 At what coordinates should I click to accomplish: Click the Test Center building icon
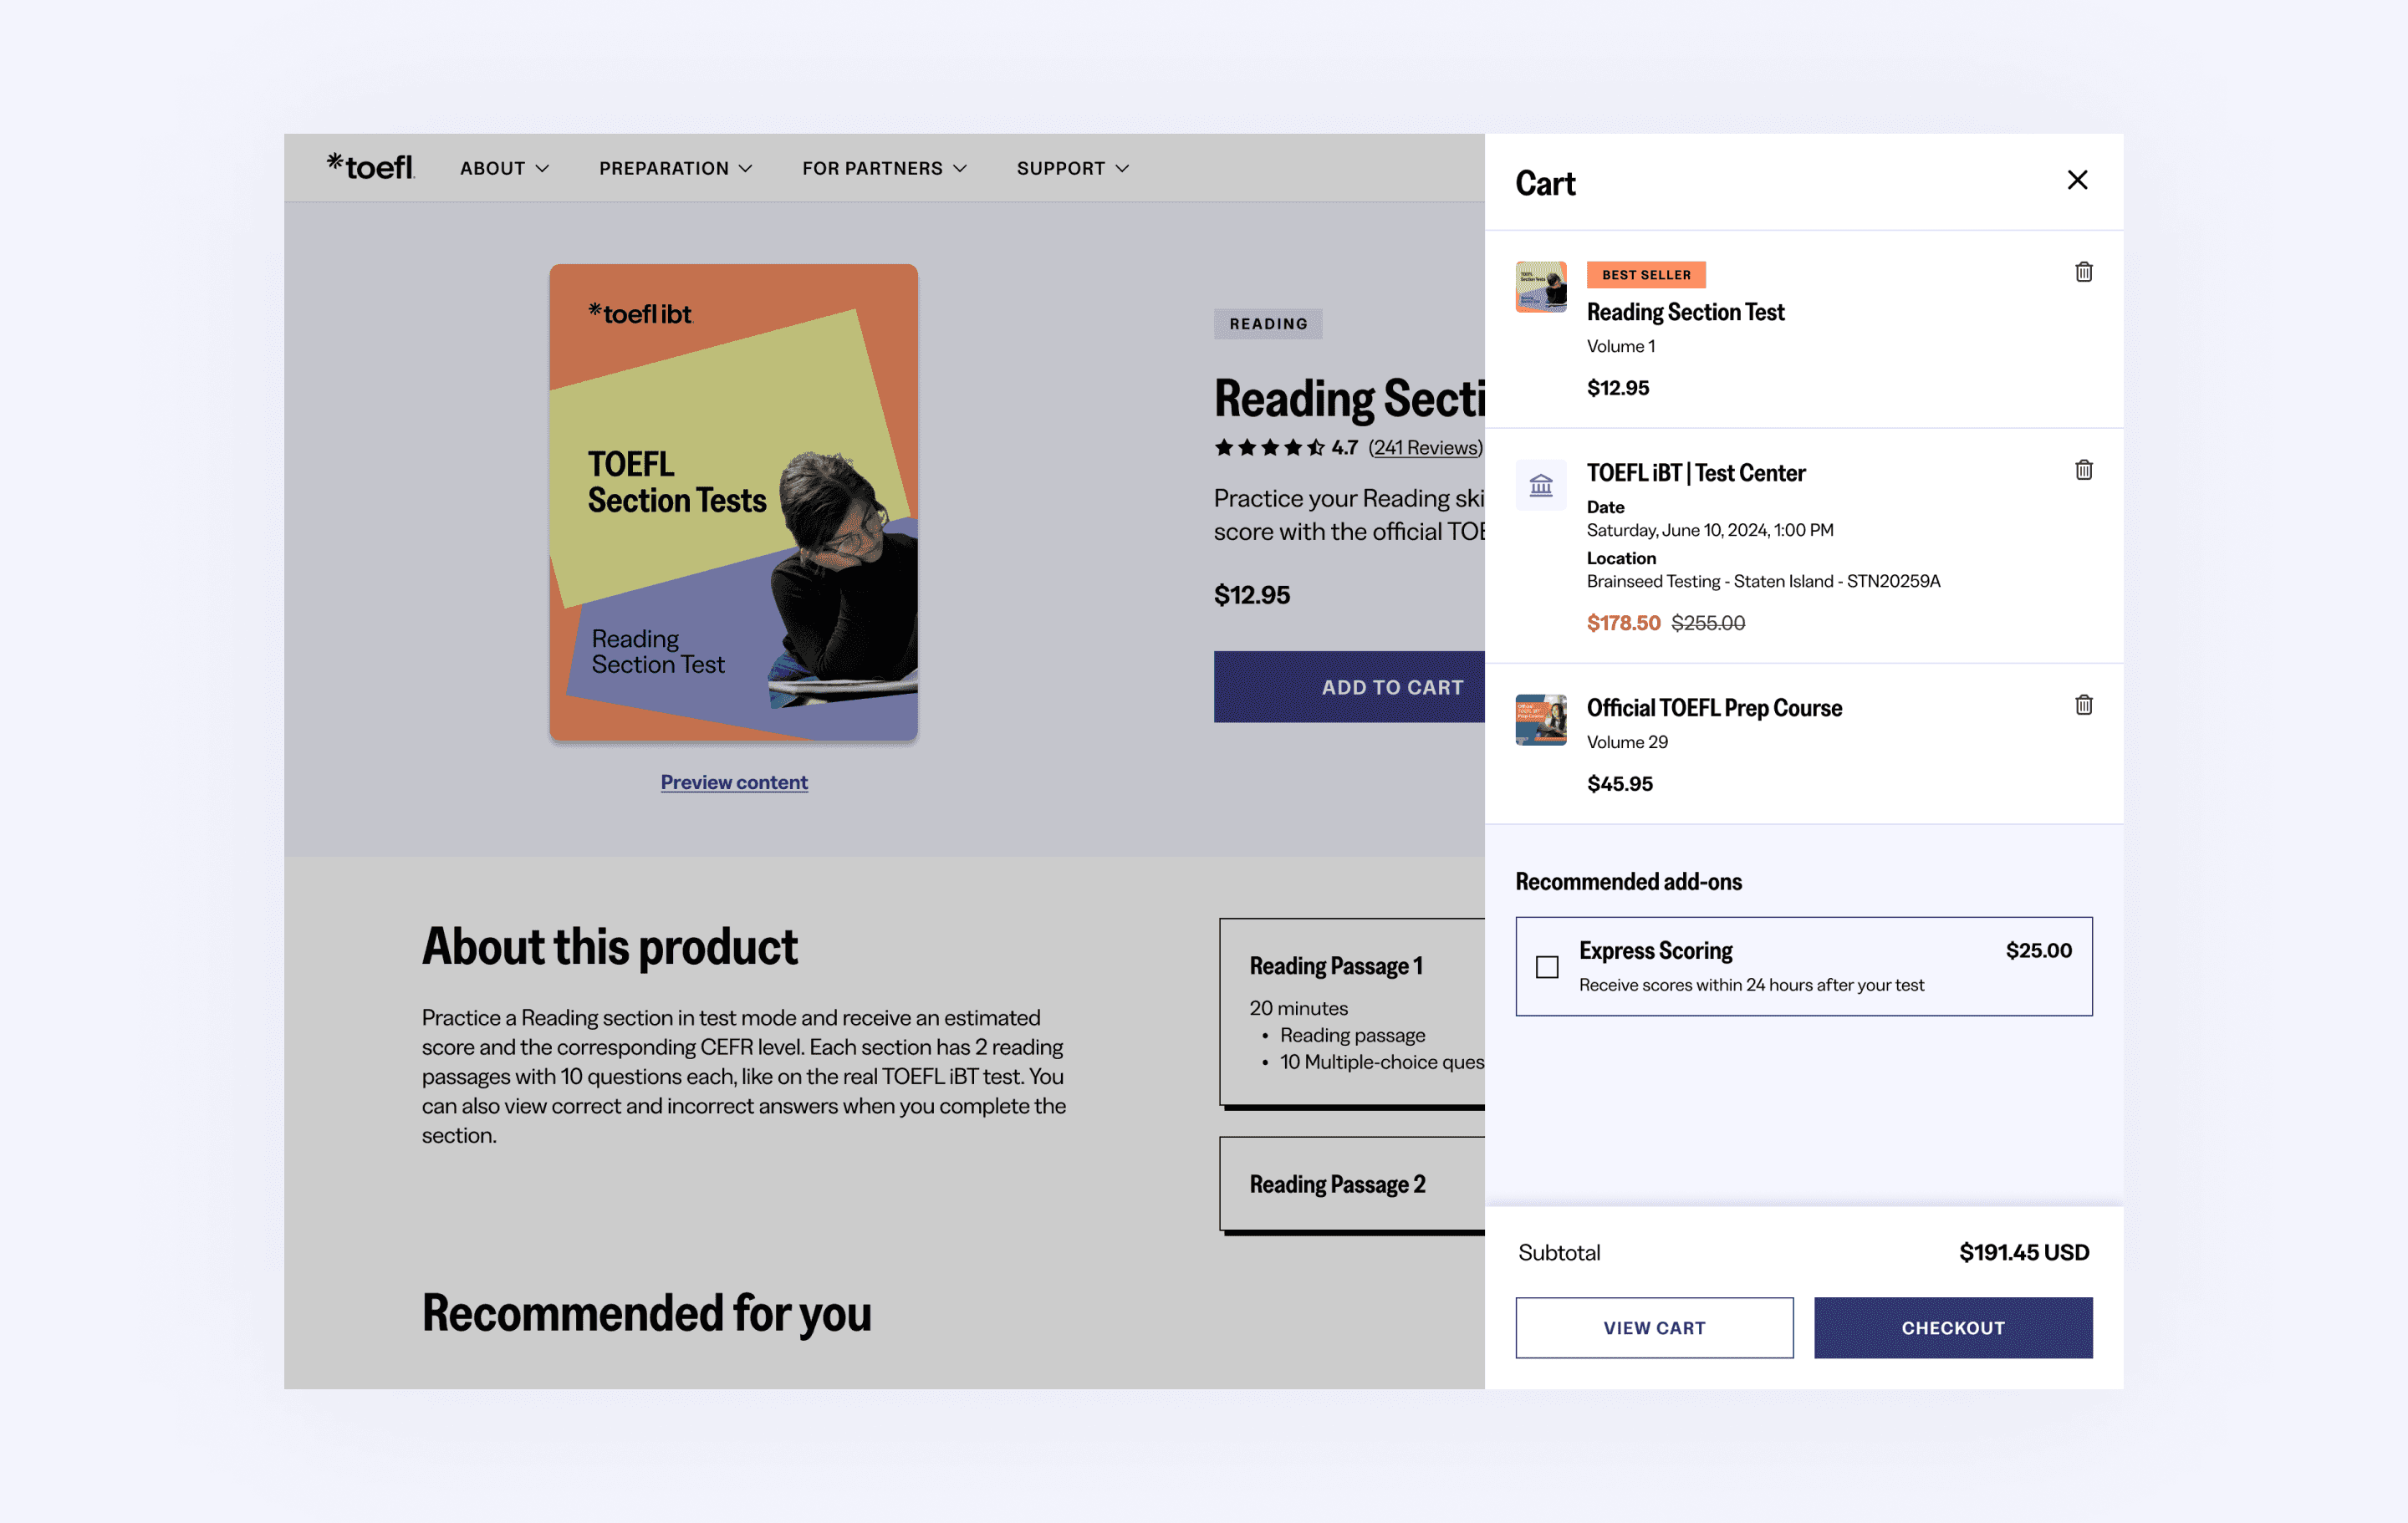(x=1540, y=486)
